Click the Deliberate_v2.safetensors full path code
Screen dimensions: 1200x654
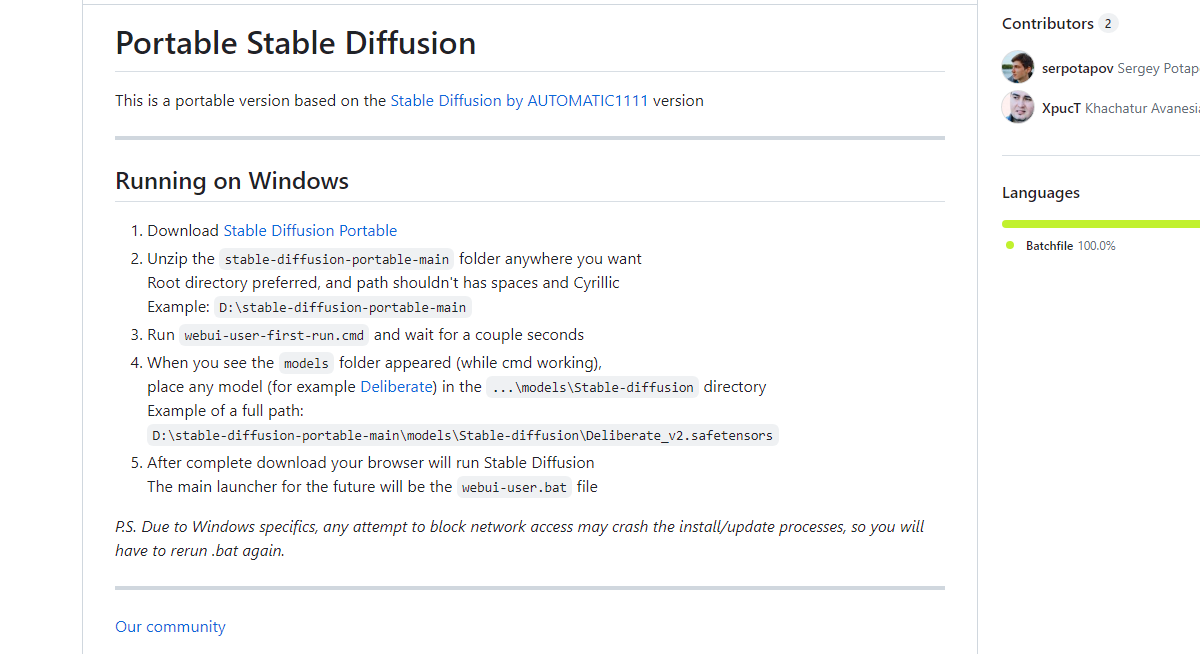coord(462,435)
